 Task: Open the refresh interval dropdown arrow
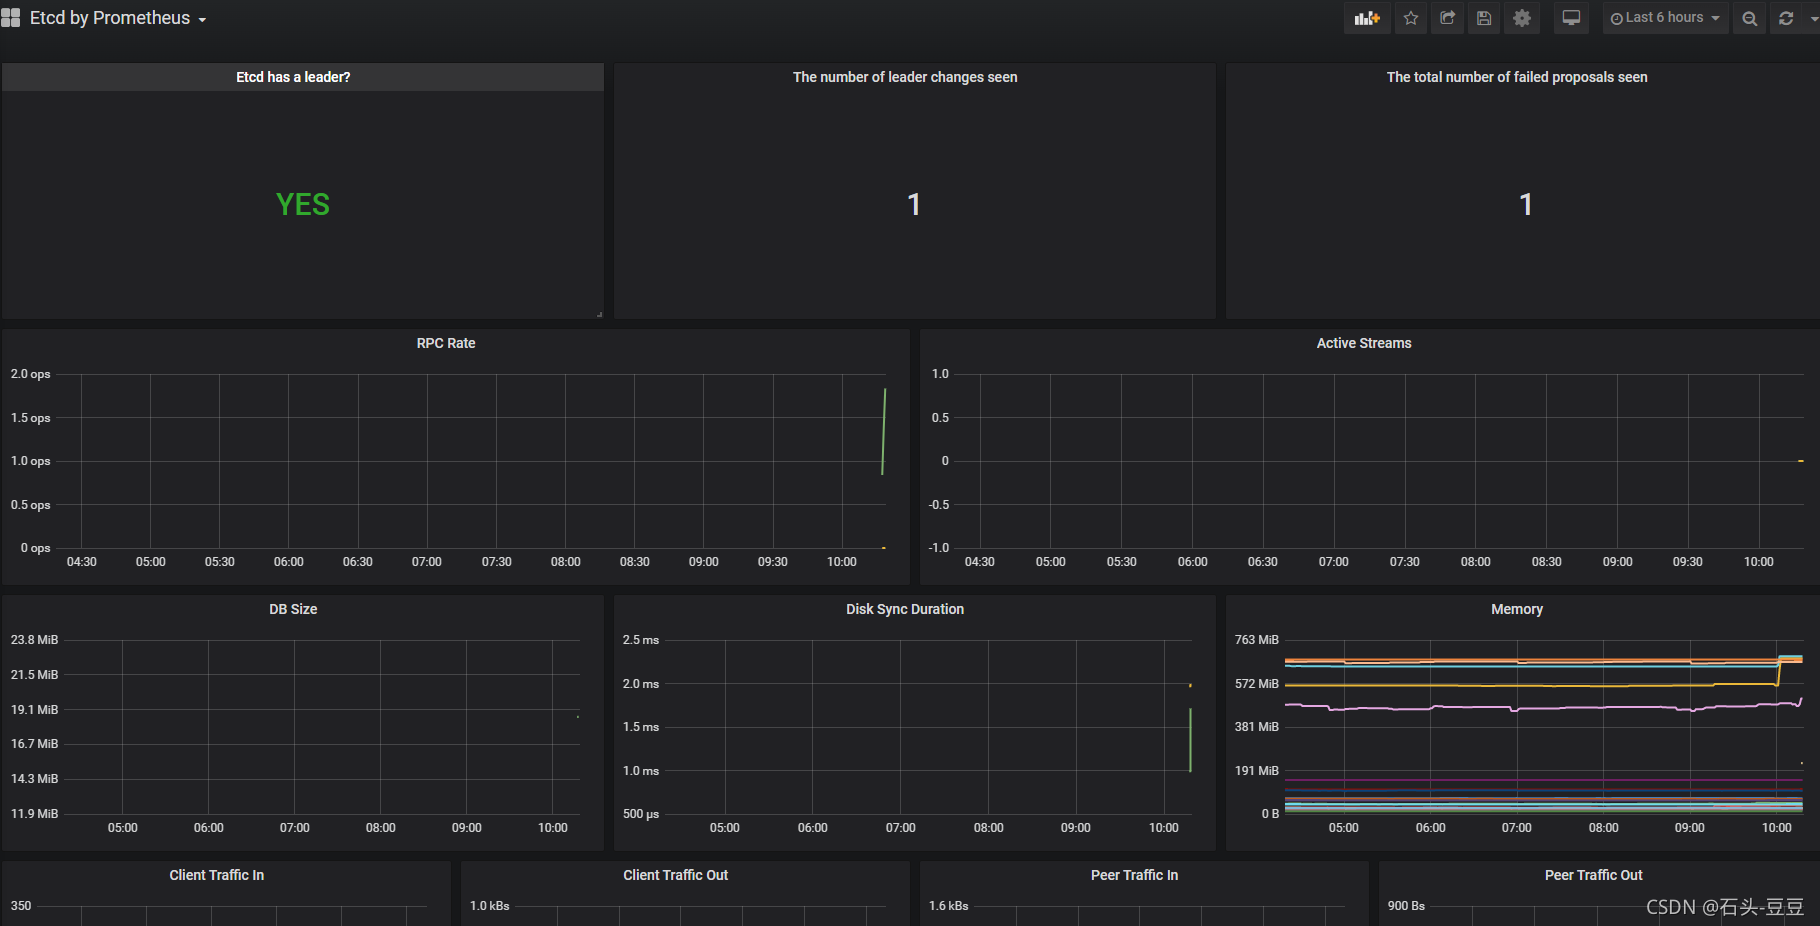tap(1813, 18)
